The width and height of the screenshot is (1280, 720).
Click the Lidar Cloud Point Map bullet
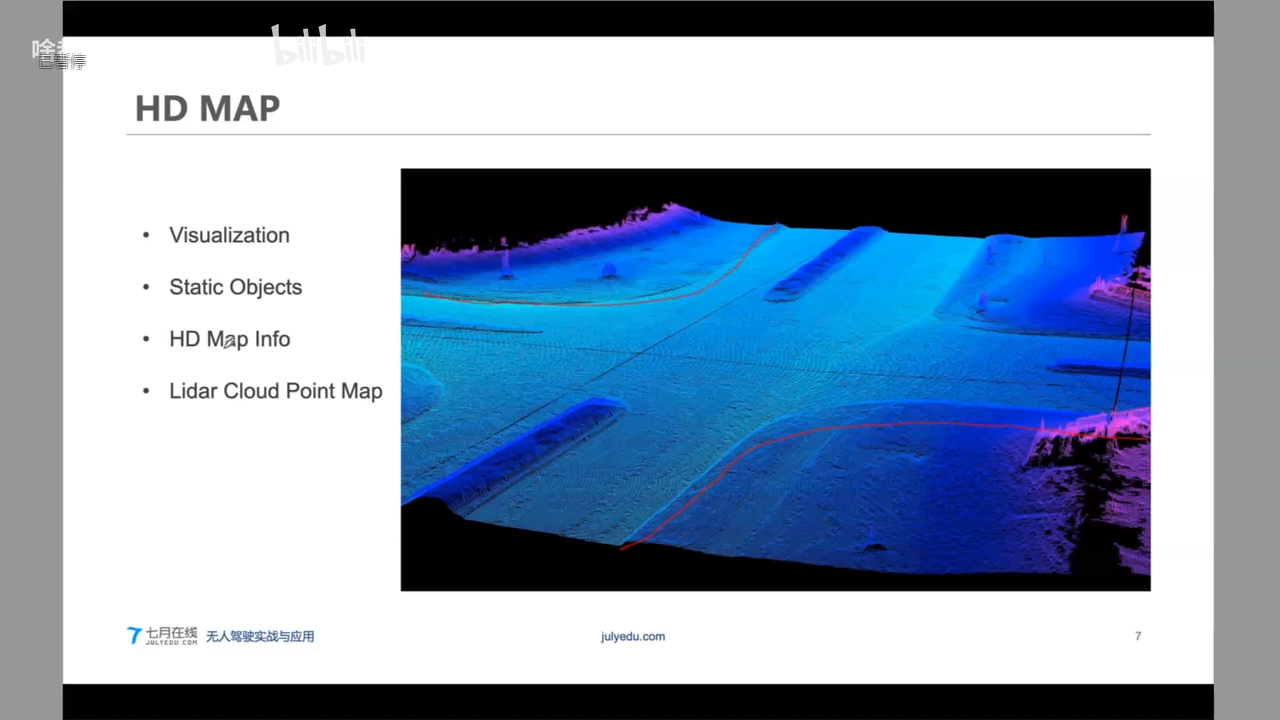coord(275,391)
